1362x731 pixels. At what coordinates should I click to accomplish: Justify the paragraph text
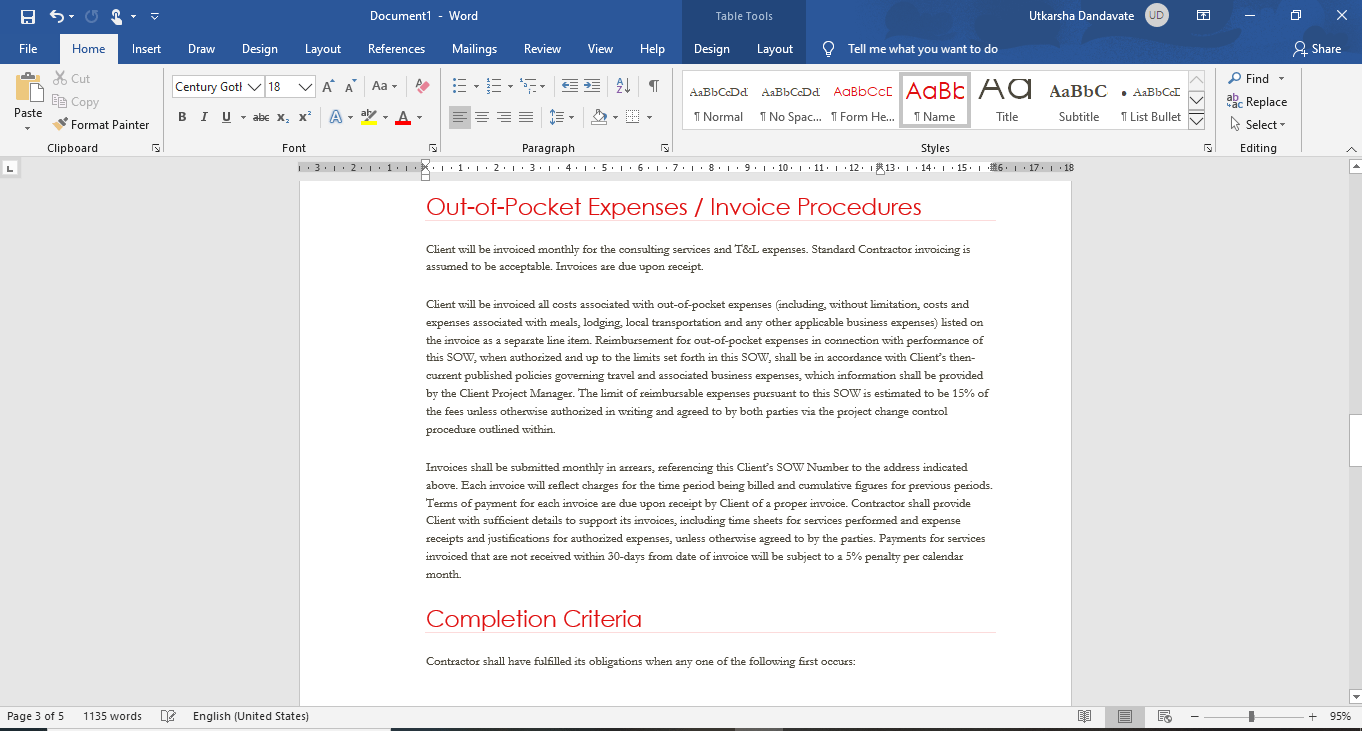point(526,117)
